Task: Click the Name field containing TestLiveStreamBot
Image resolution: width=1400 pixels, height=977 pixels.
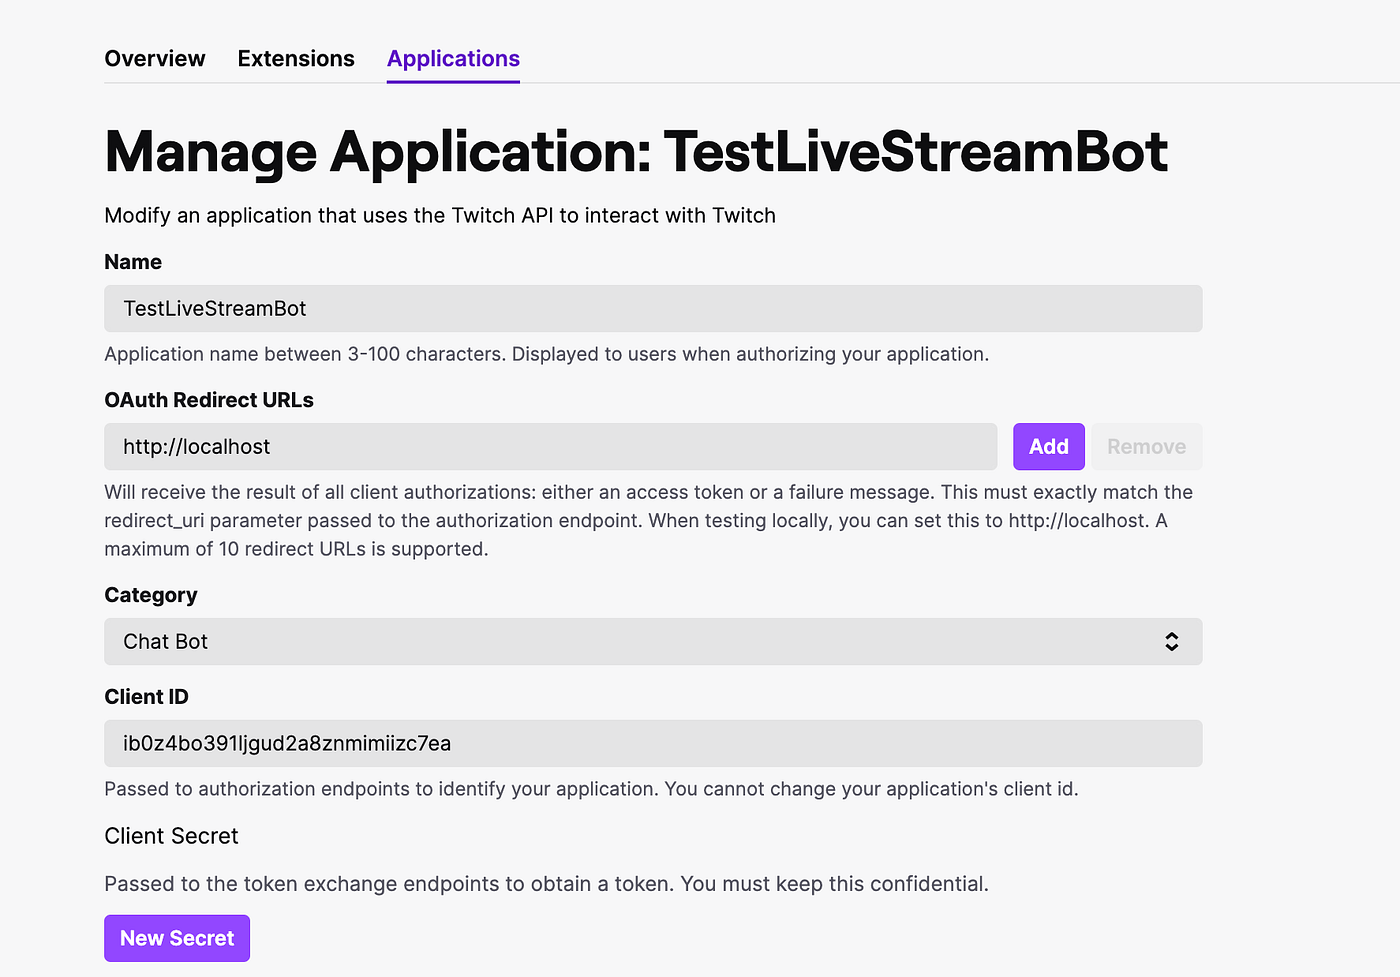Action: coord(652,309)
